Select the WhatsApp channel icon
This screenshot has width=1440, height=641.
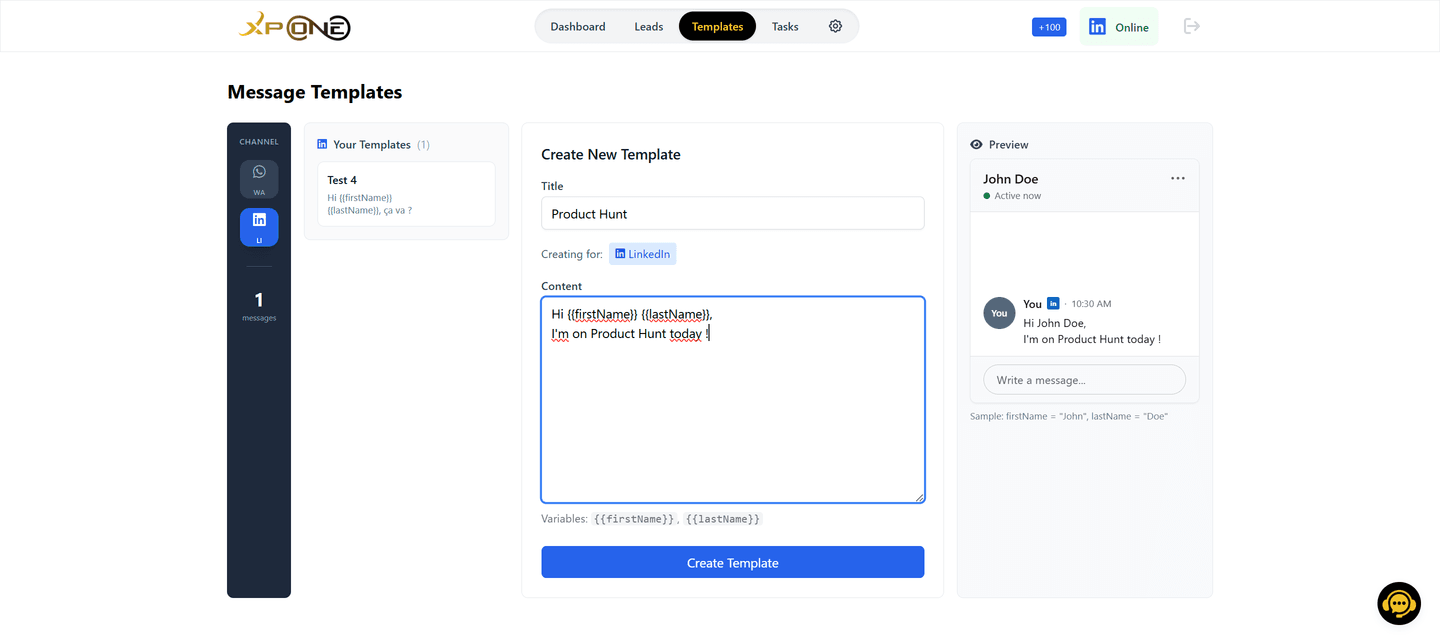point(259,179)
